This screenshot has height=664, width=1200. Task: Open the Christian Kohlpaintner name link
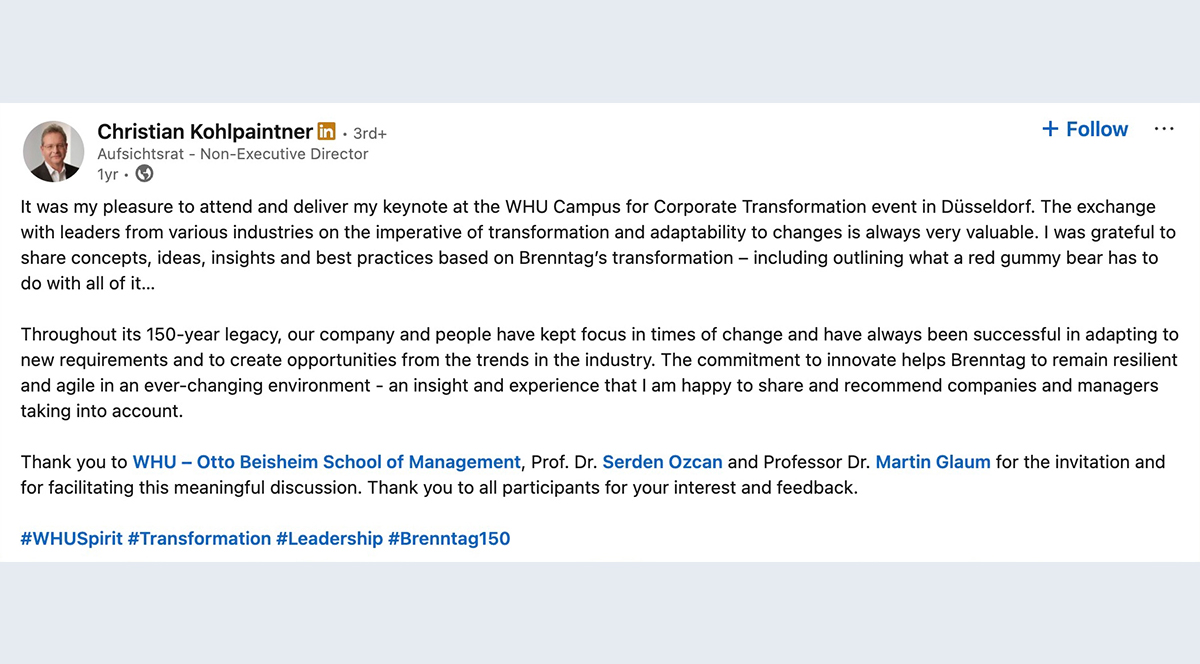(x=205, y=131)
